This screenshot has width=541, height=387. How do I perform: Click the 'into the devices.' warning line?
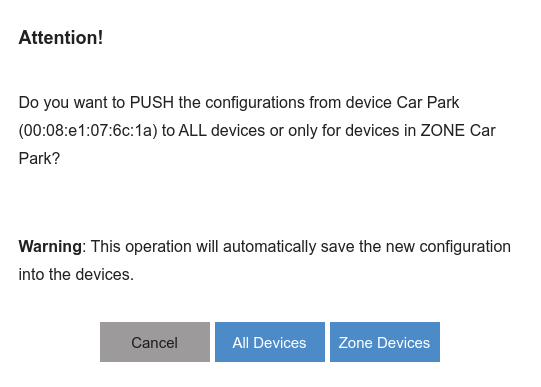pos(76,275)
